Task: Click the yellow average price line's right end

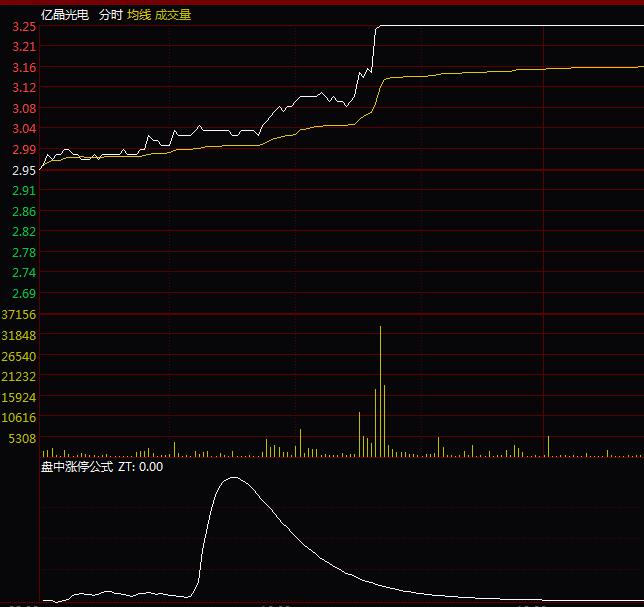Action: coord(638,67)
